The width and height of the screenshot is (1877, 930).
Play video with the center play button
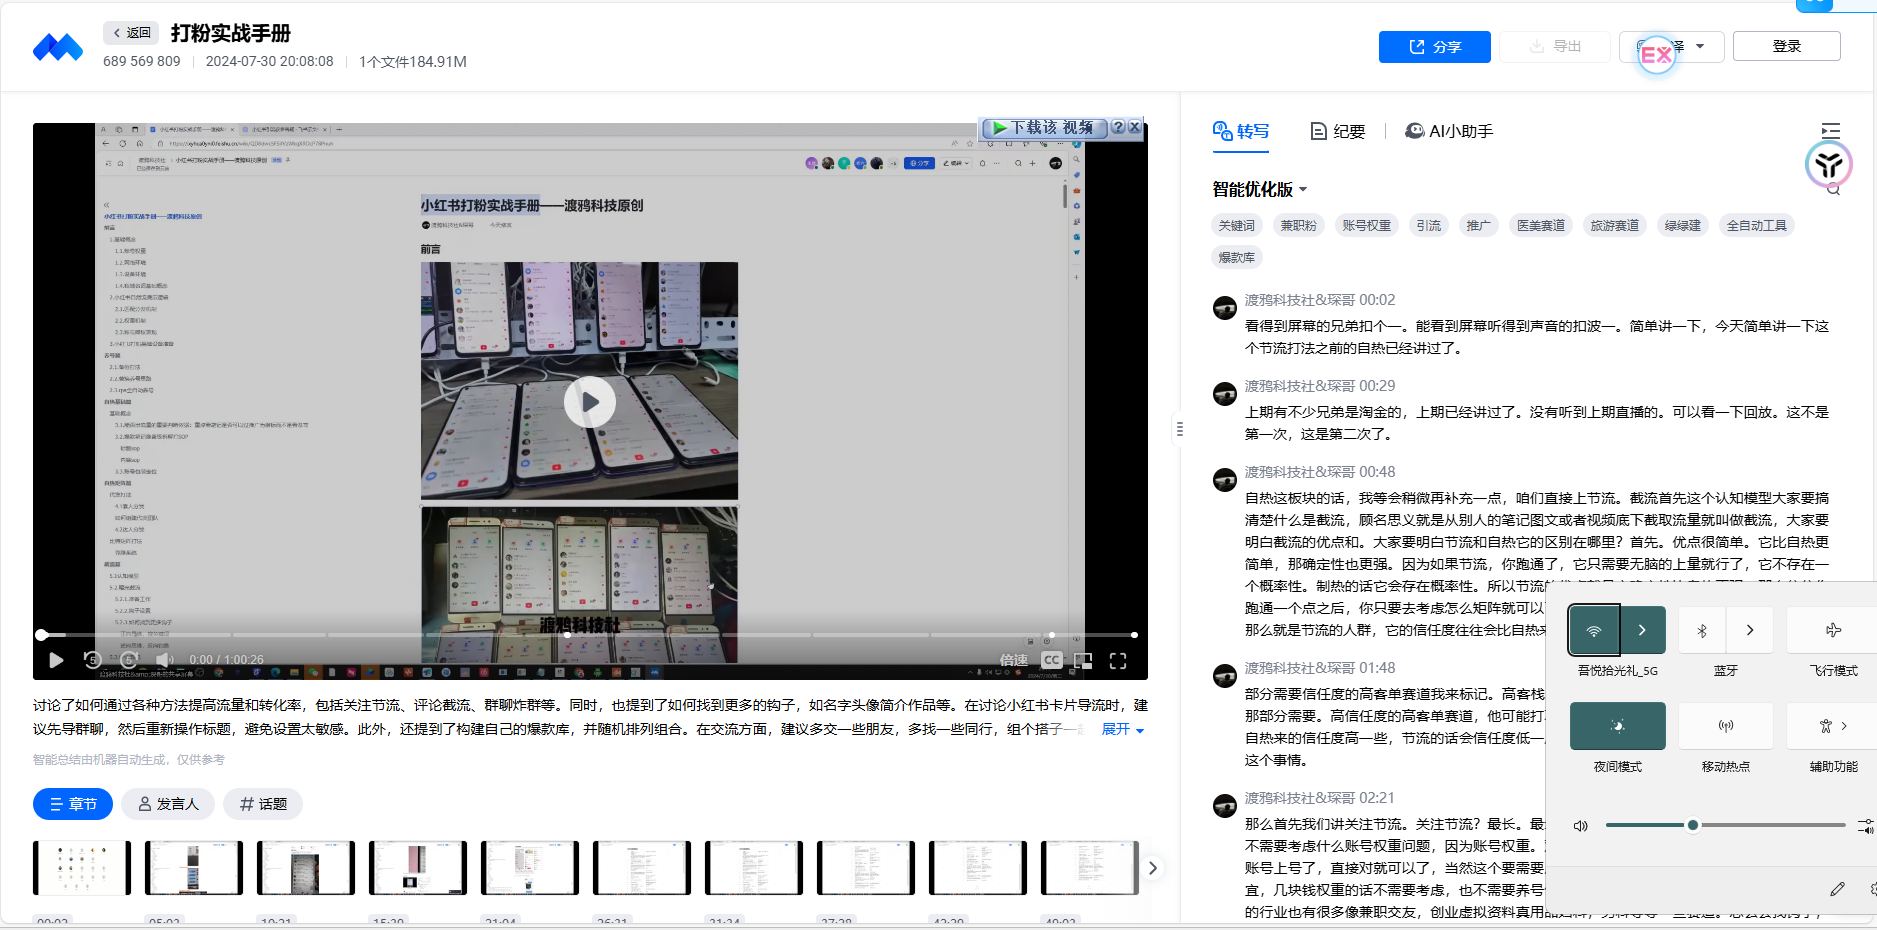click(590, 402)
